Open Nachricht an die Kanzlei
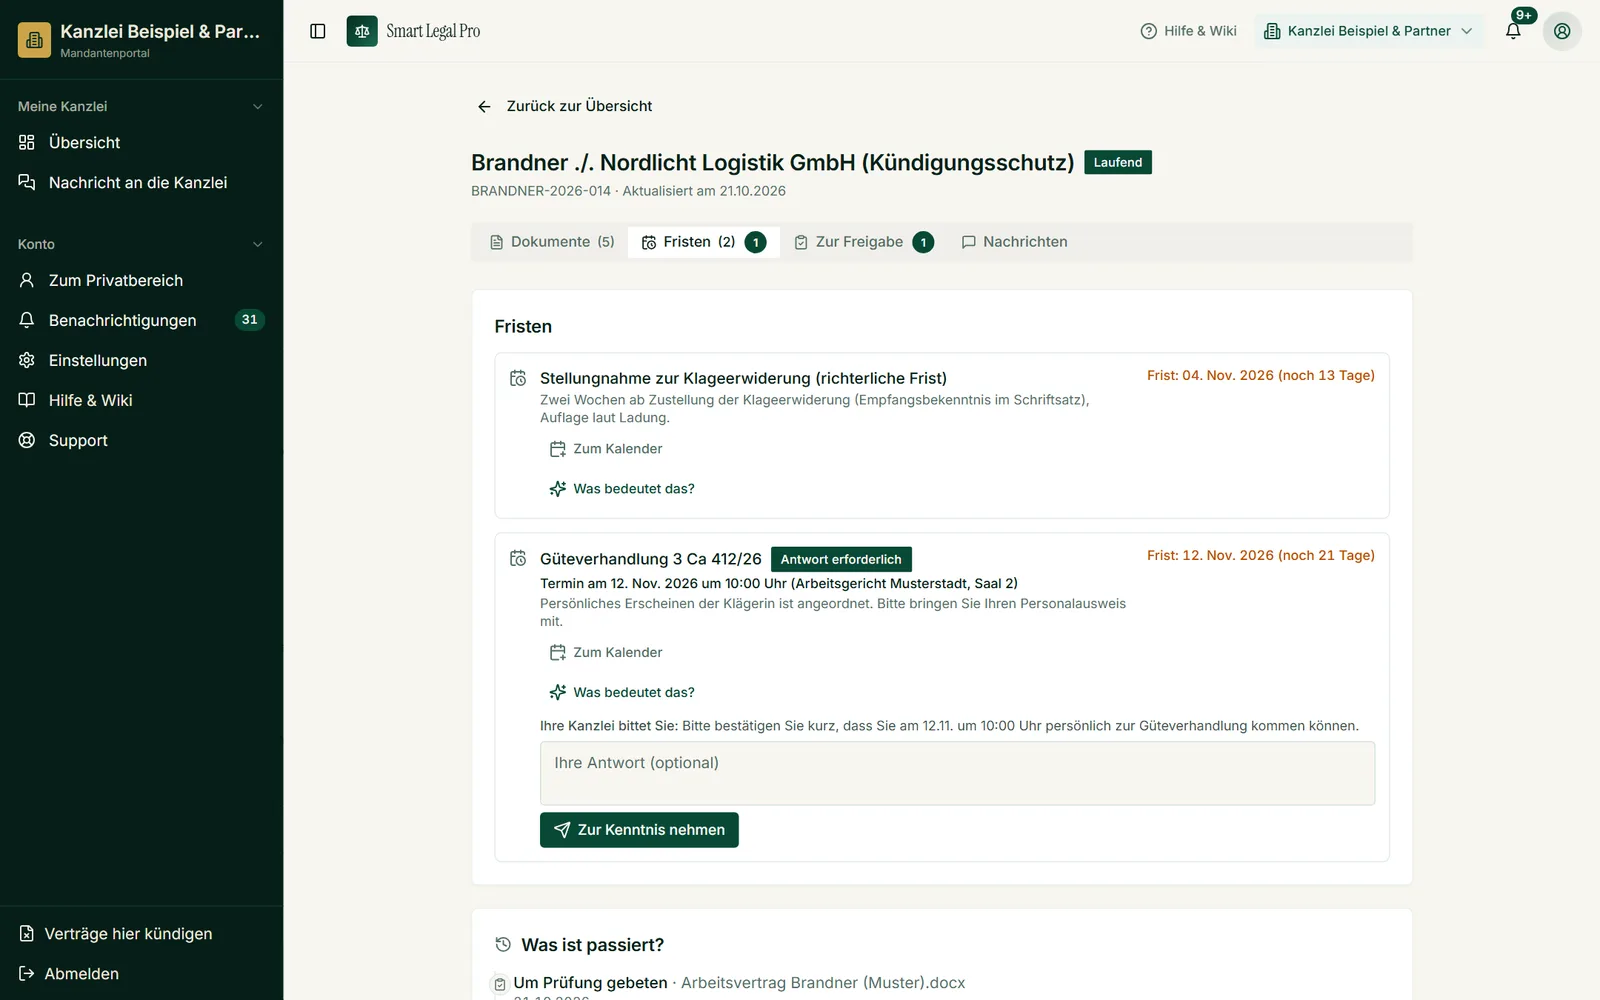1600x1000 pixels. pyautogui.click(x=142, y=183)
